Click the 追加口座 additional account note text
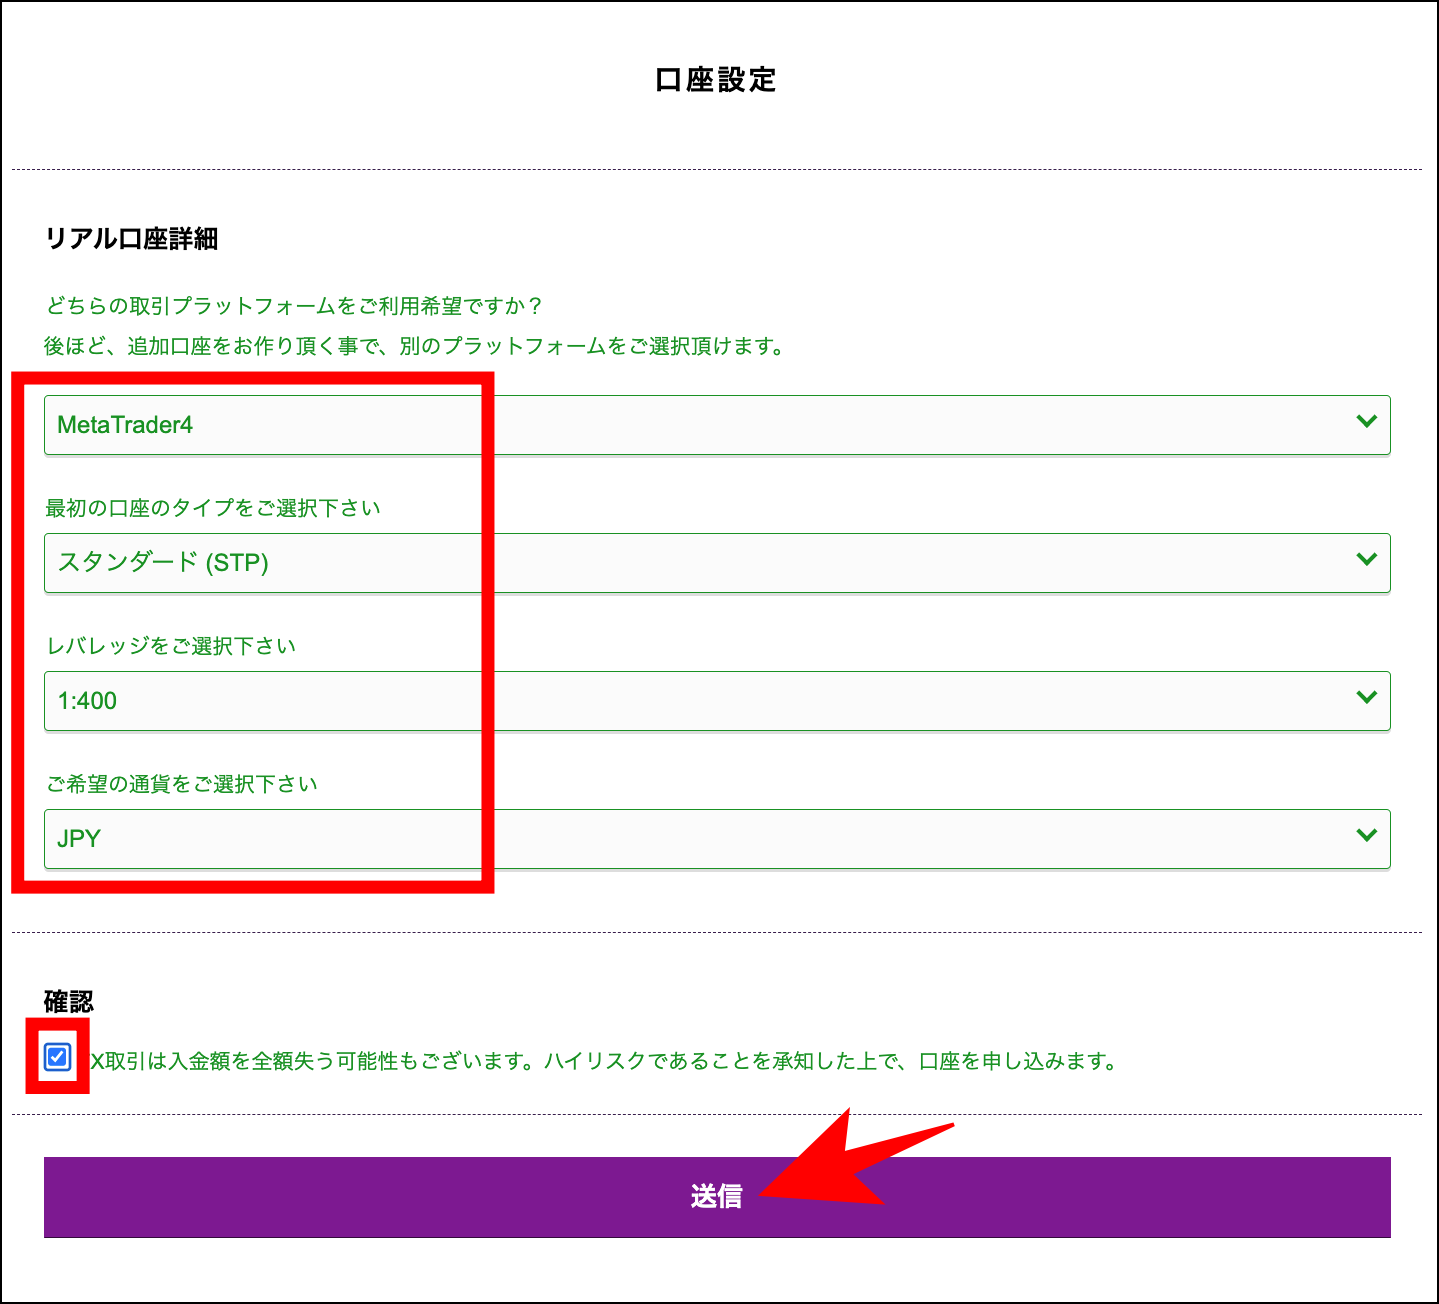Viewport: 1439px width, 1304px height. 415,347
